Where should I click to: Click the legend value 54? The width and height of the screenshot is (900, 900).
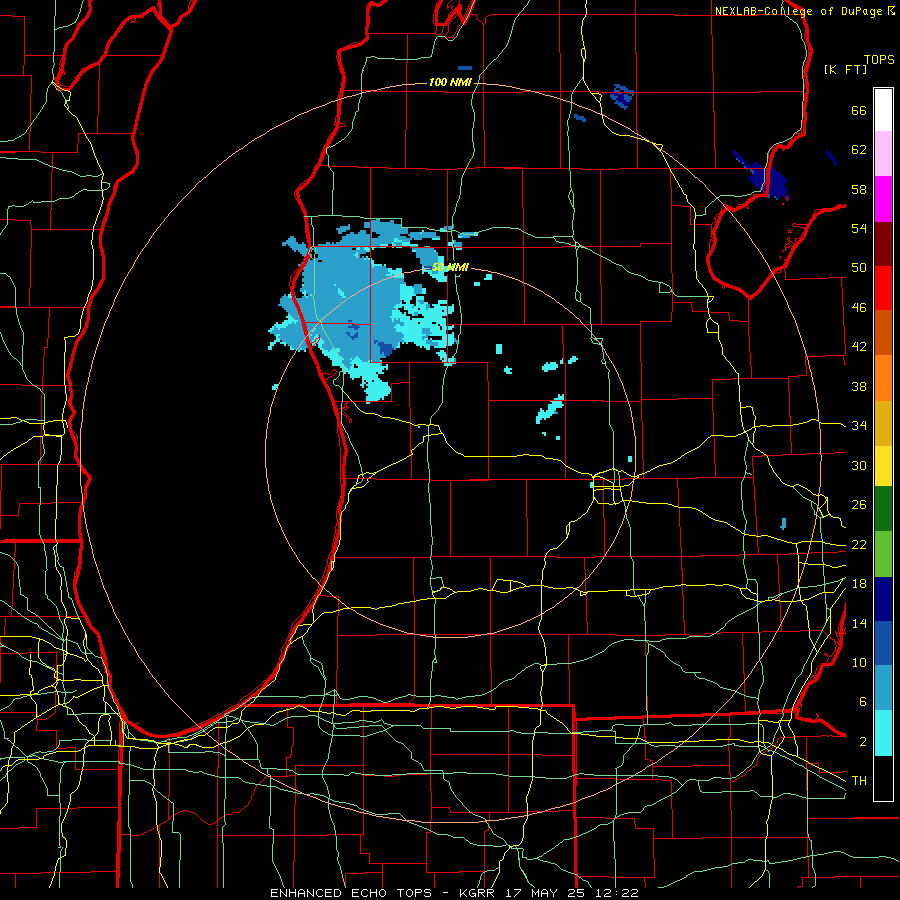click(x=859, y=228)
